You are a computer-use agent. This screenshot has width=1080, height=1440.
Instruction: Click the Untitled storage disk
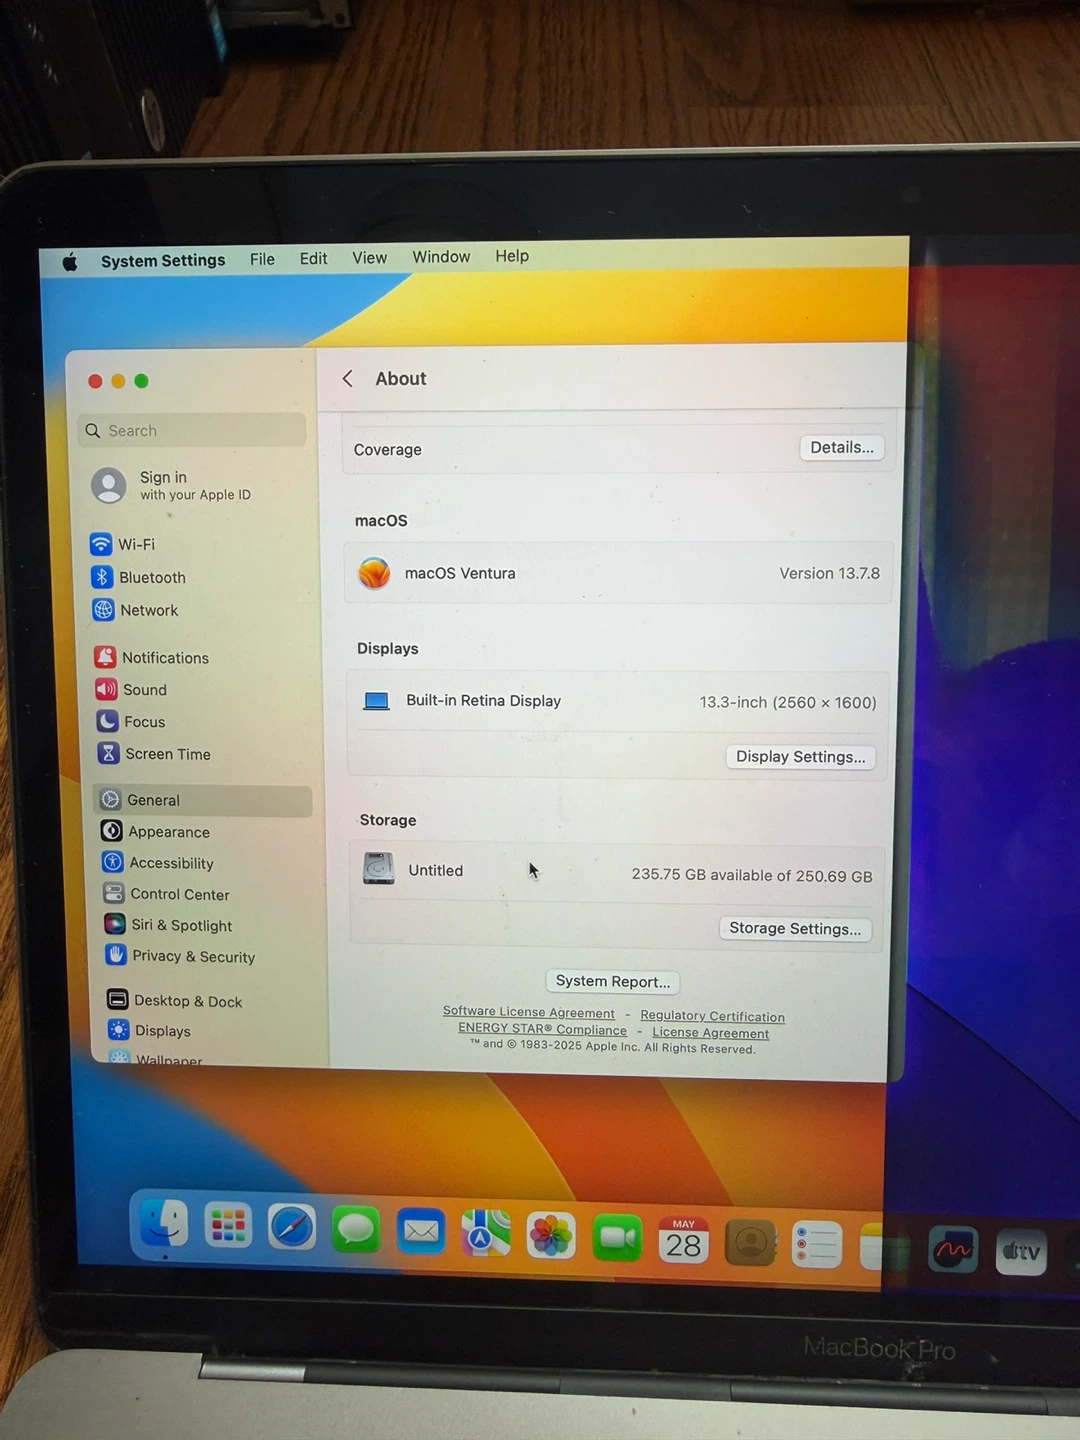point(616,872)
